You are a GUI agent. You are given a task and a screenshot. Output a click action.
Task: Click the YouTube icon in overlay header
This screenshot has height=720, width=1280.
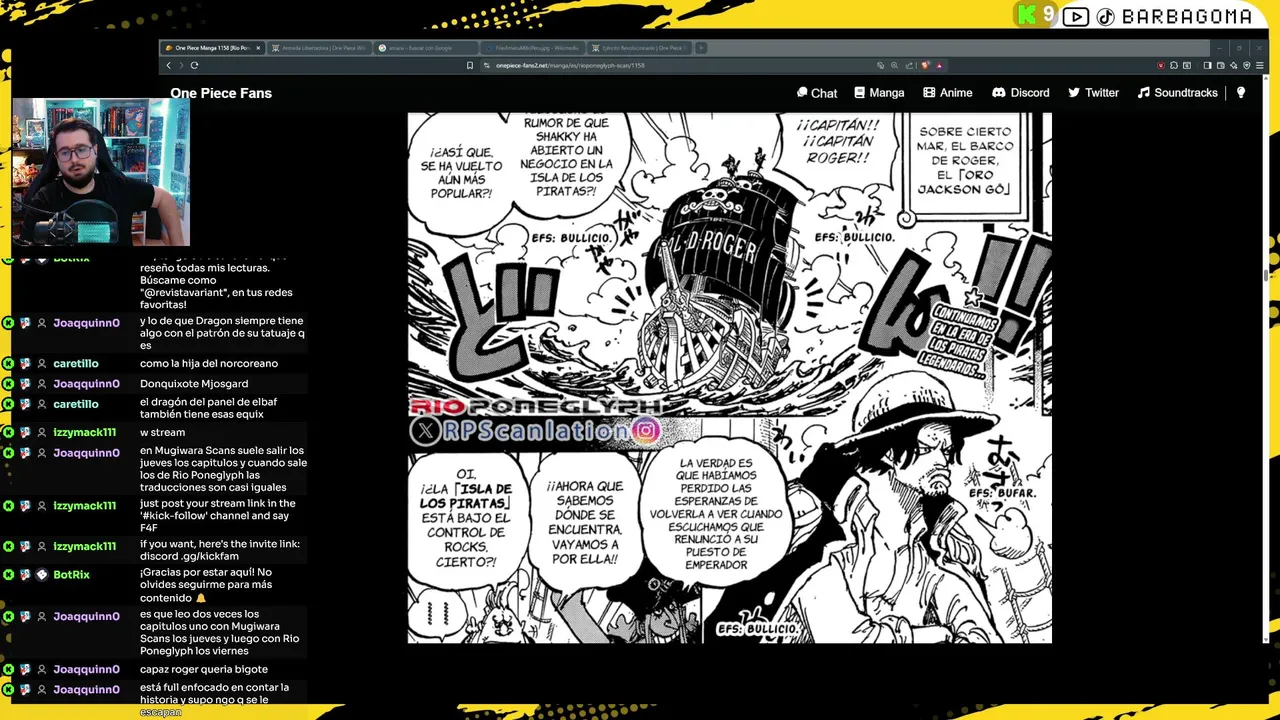(1076, 16)
